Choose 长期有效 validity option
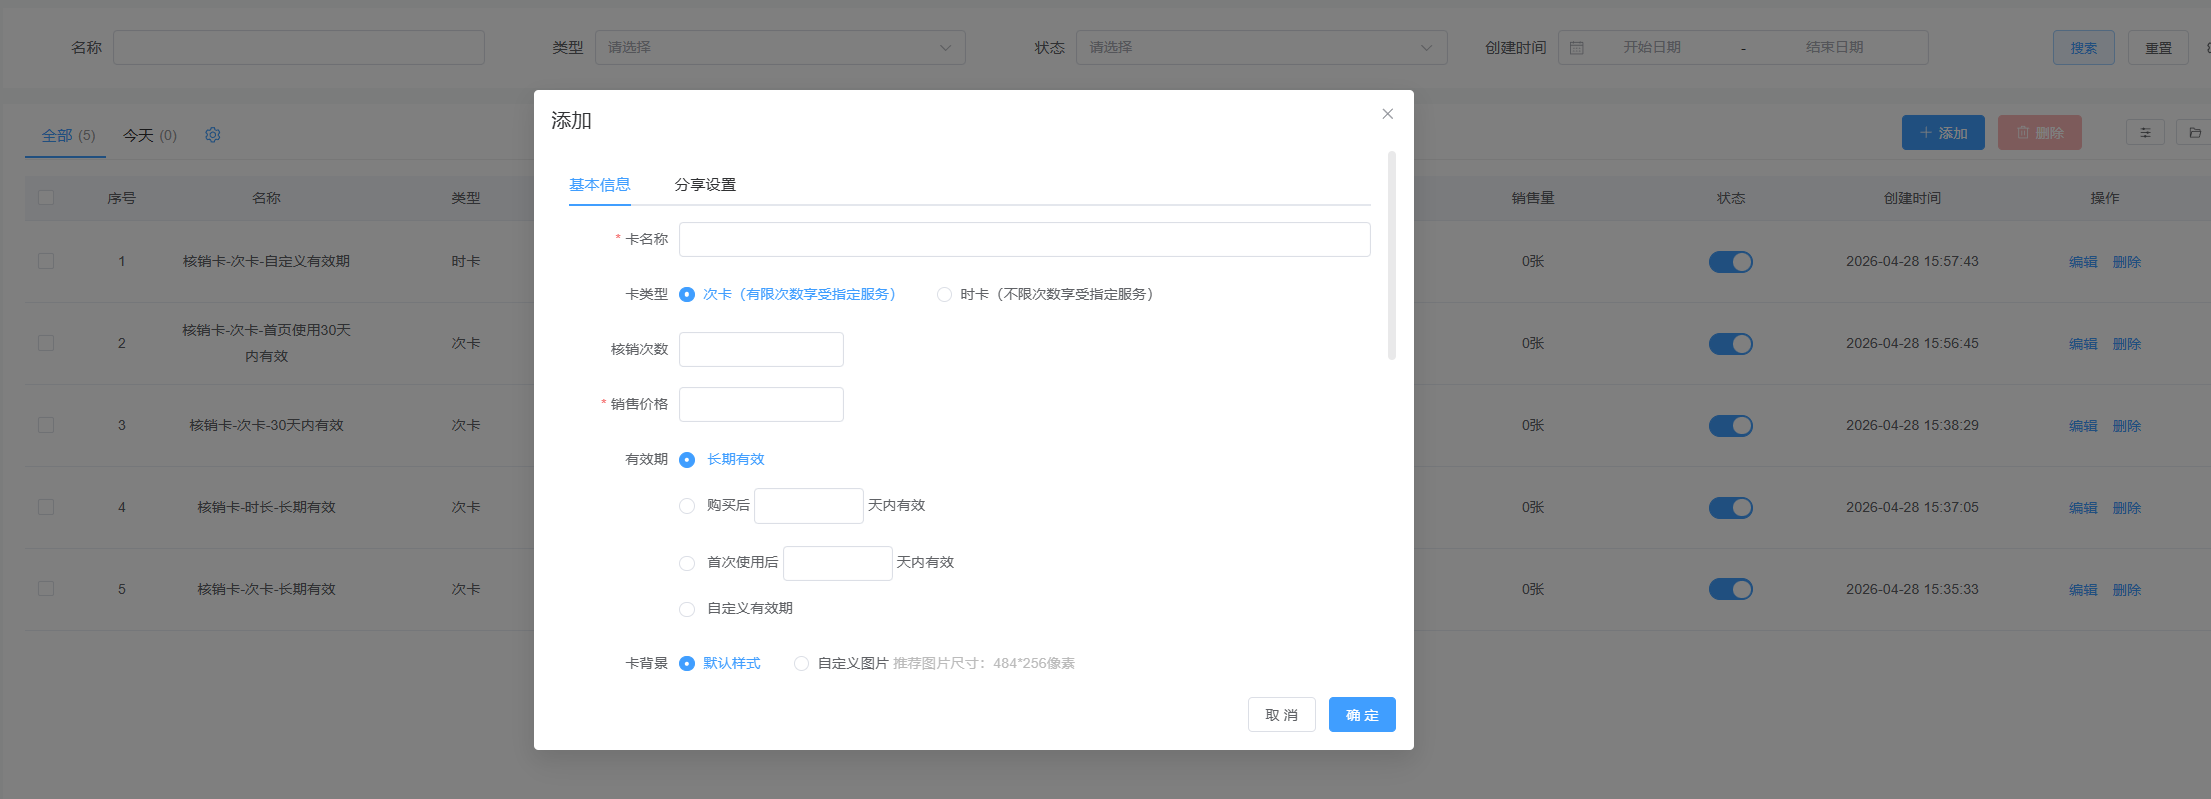The height and width of the screenshot is (799, 2211). click(x=687, y=460)
